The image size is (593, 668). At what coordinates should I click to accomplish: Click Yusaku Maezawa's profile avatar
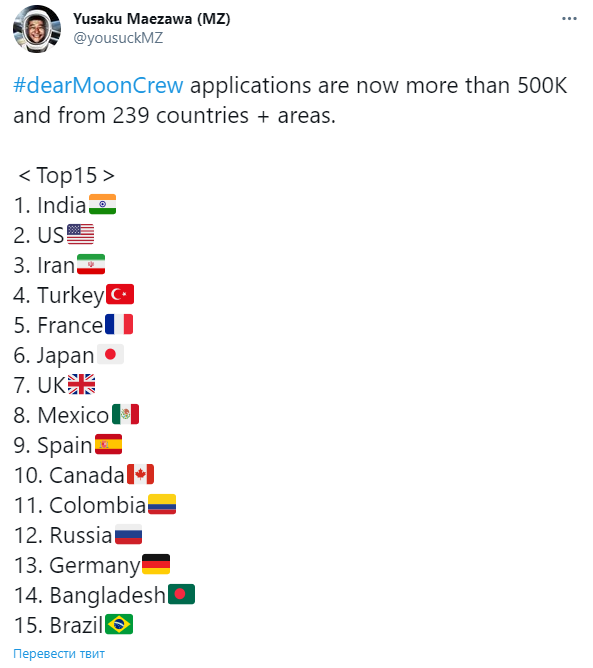coord(37,29)
